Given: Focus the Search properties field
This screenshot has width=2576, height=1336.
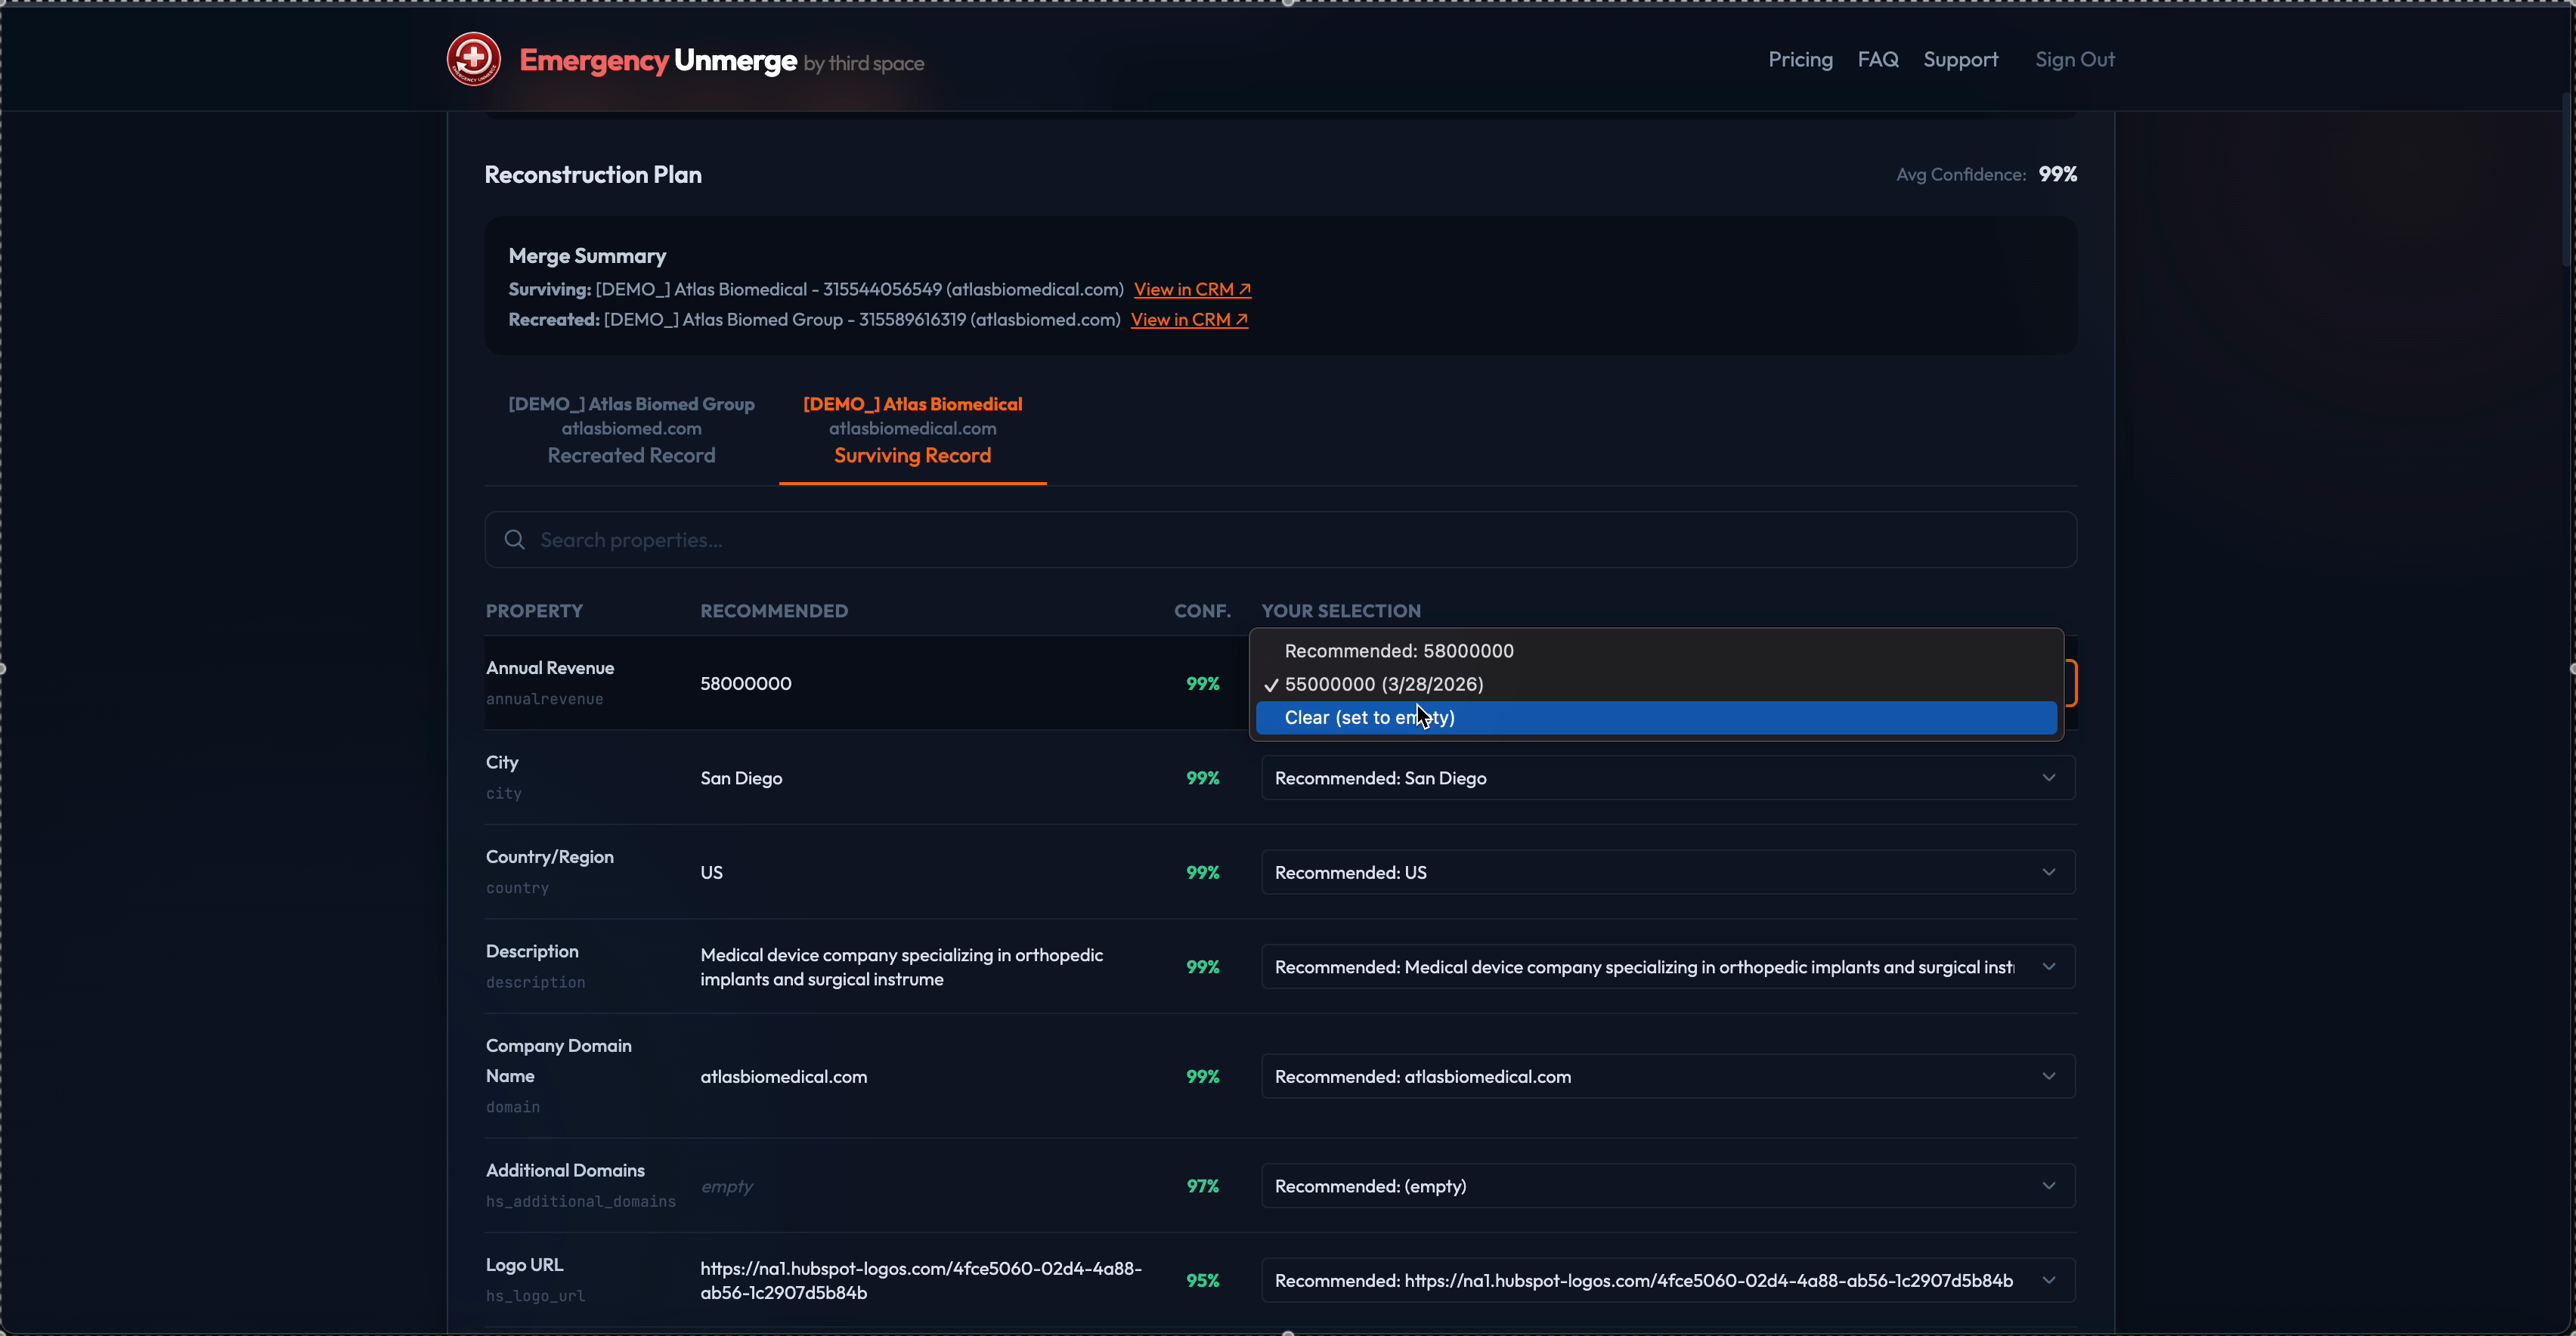Looking at the screenshot, I should tap(1280, 540).
